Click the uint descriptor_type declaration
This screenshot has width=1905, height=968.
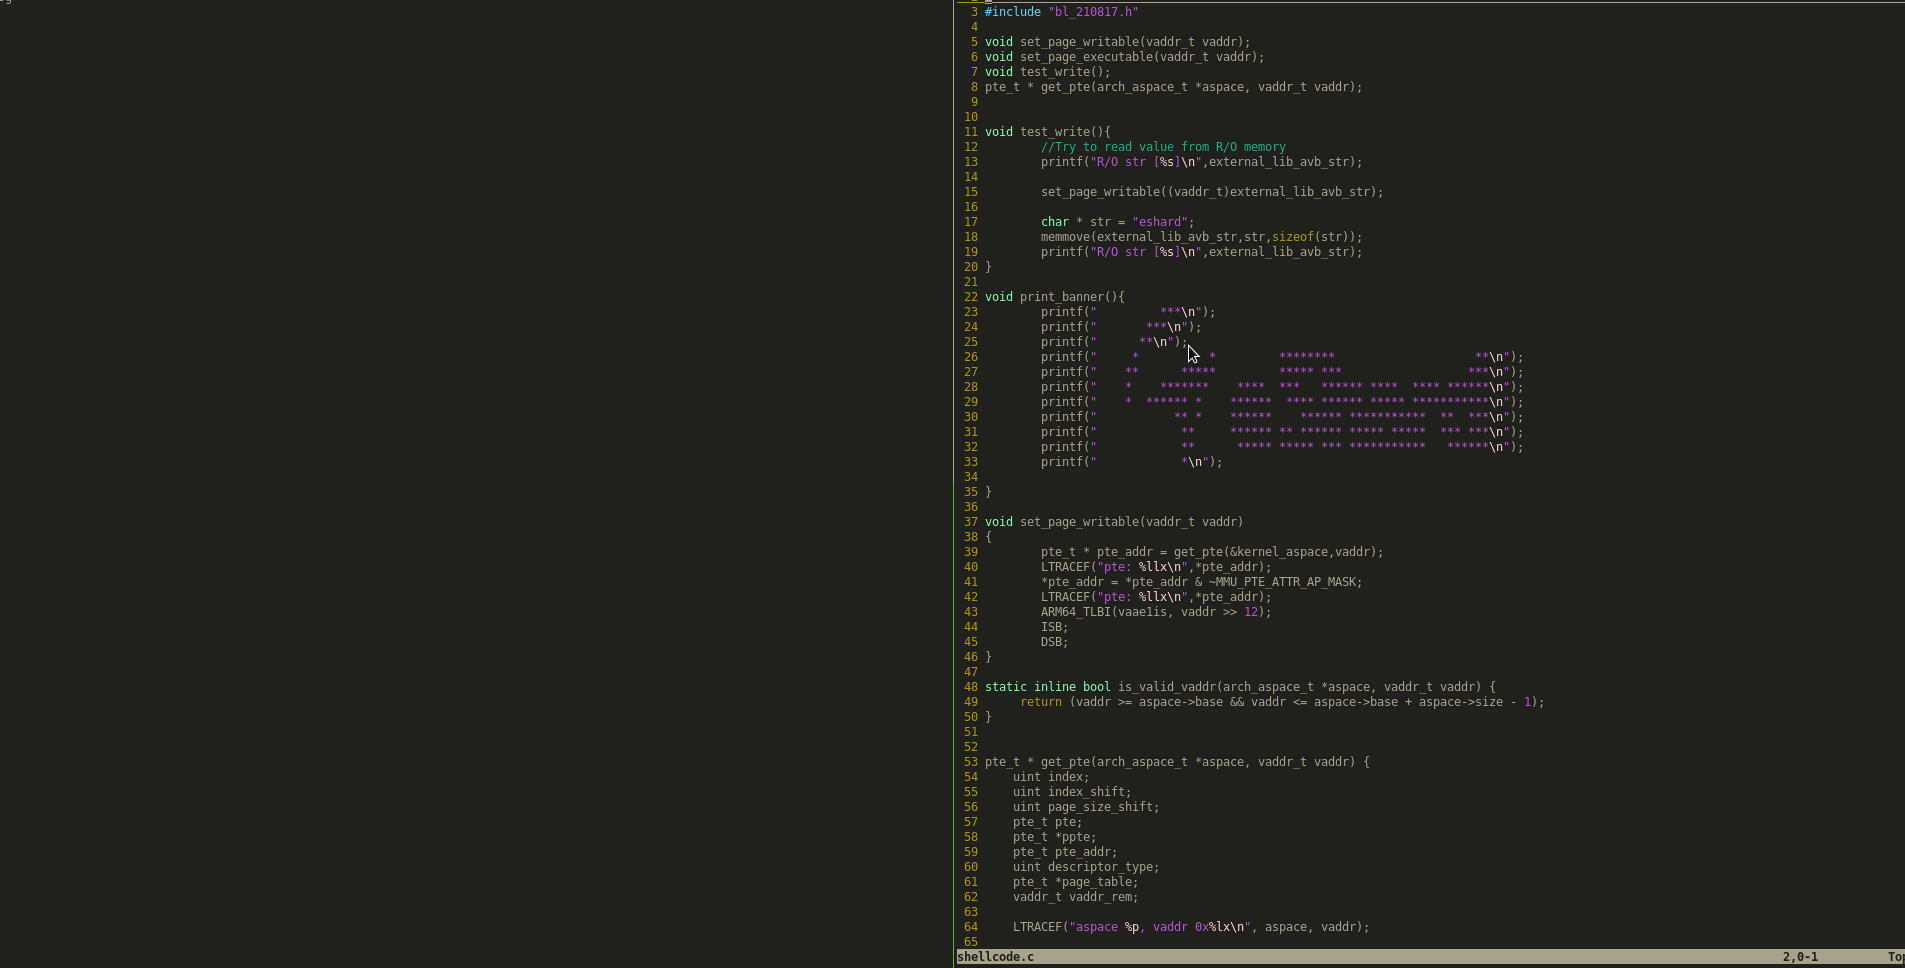(x=1085, y=866)
